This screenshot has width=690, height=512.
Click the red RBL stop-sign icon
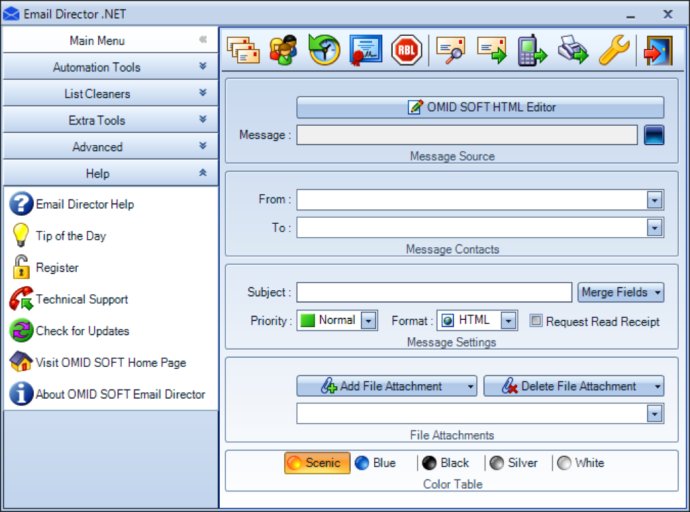(407, 50)
